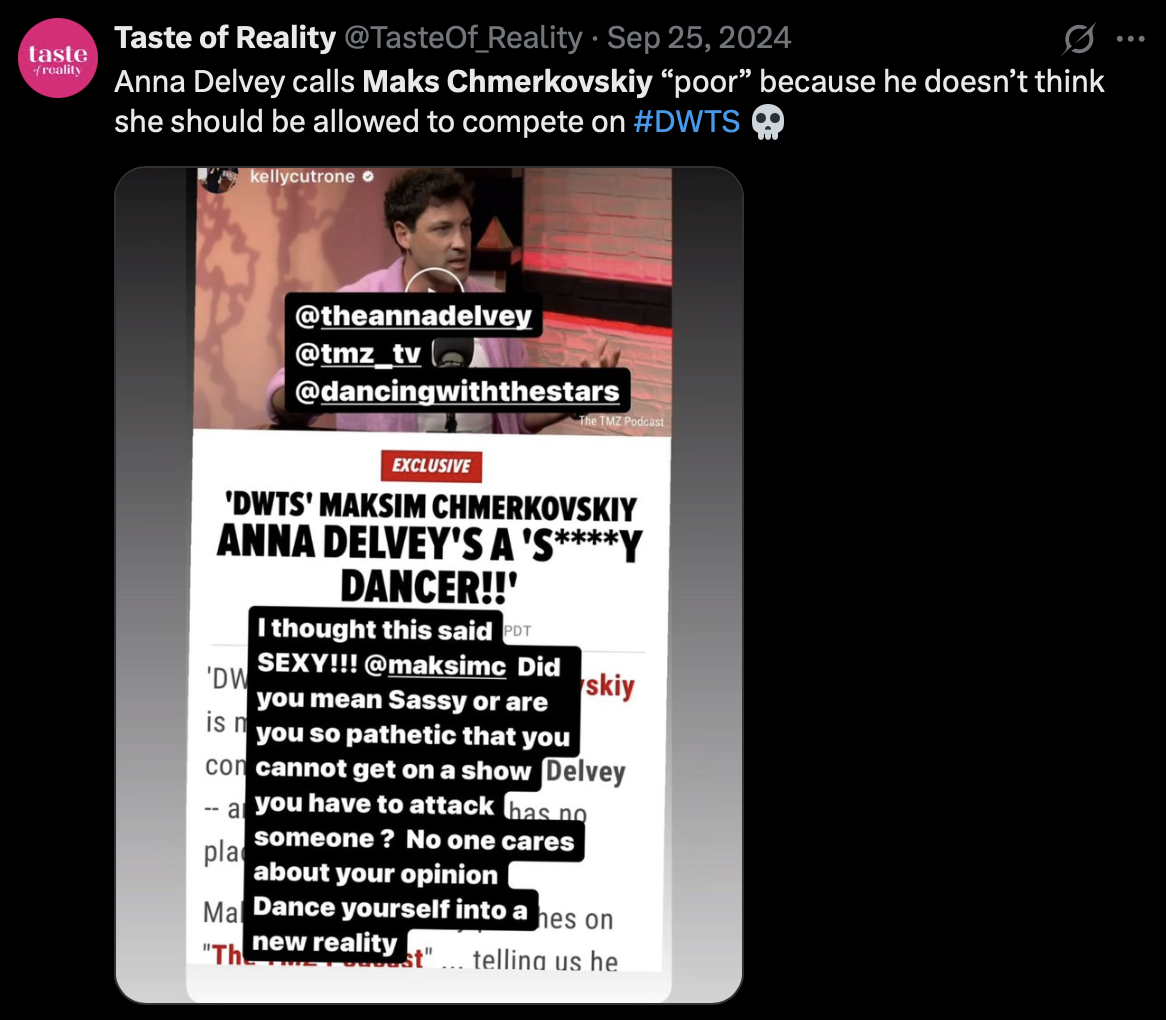
Task: Open the attached story screenshot image
Action: (429, 584)
